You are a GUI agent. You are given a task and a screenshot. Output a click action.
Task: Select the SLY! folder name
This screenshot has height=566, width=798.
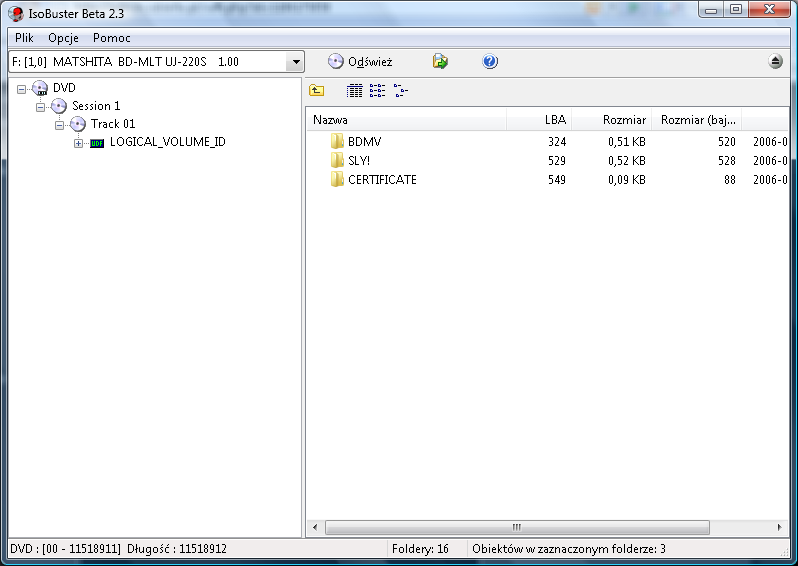359,160
